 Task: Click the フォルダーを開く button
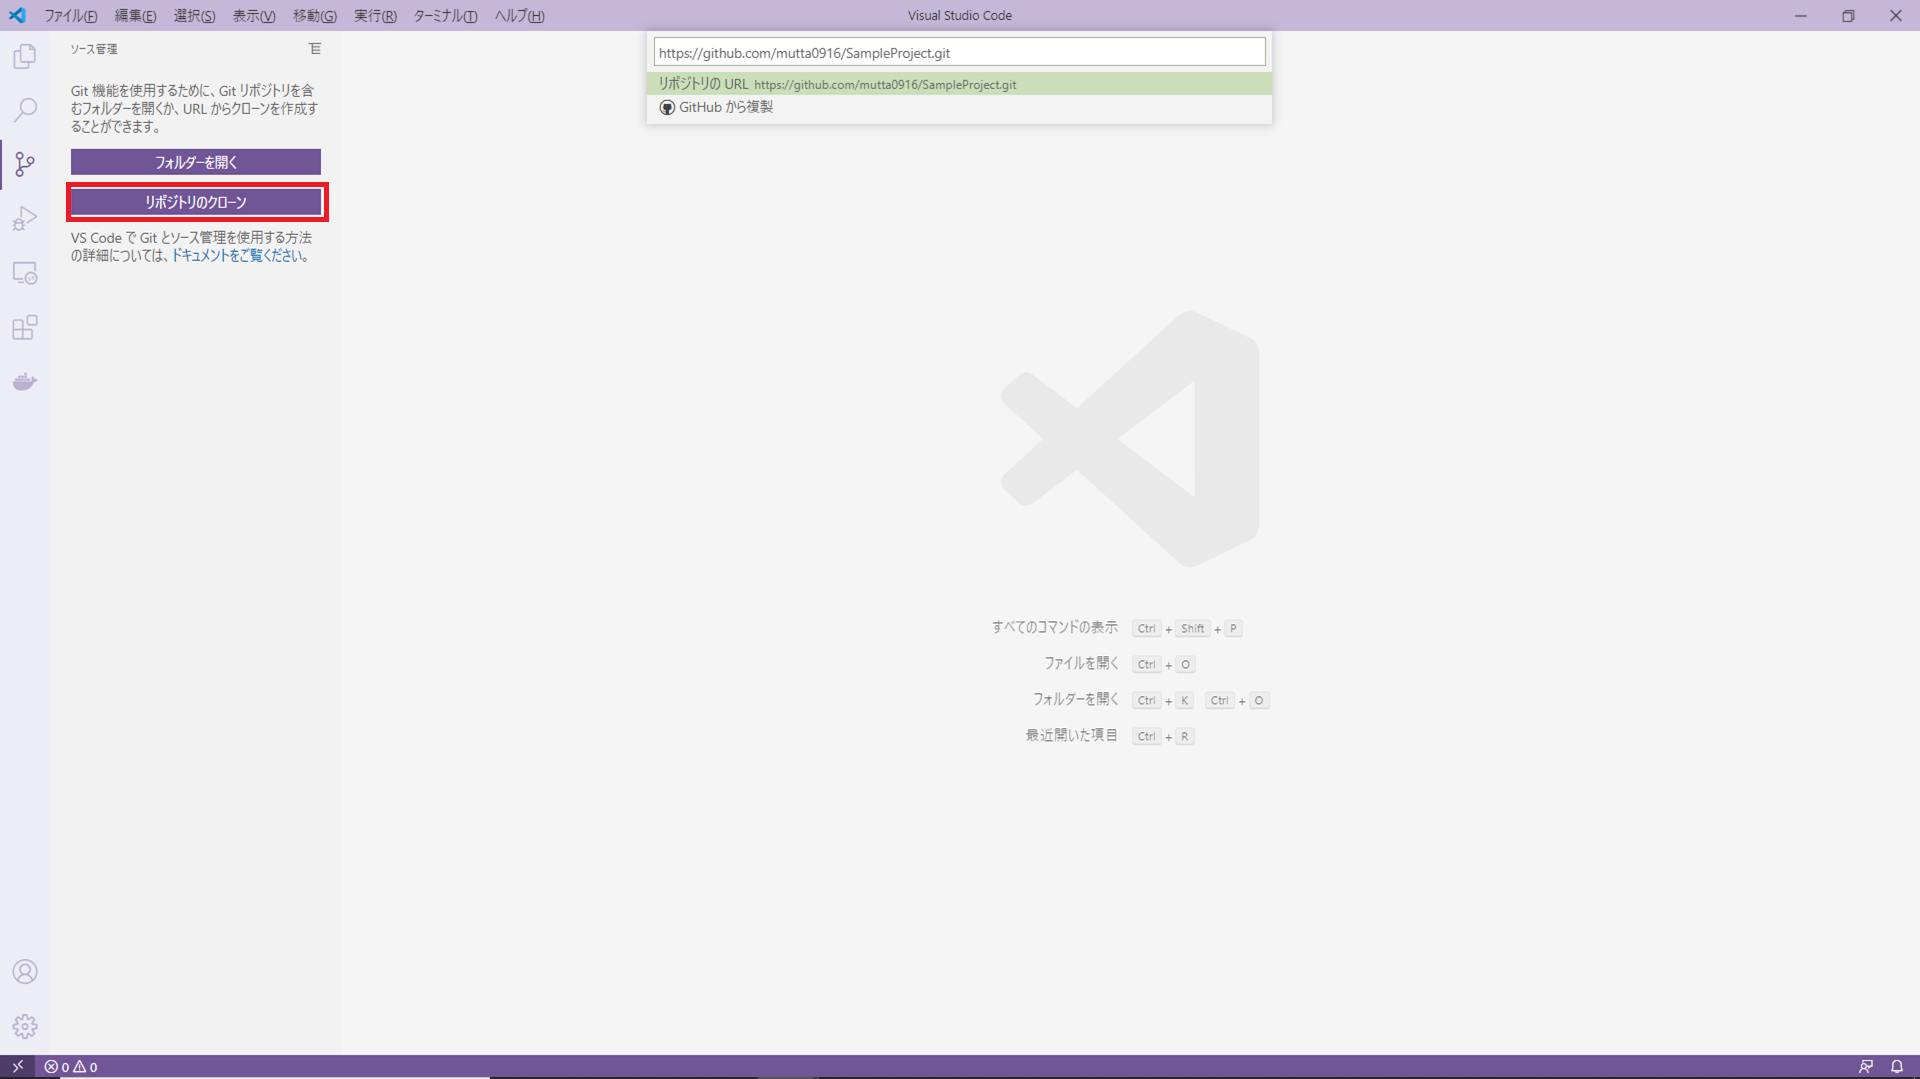tap(196, 162)
